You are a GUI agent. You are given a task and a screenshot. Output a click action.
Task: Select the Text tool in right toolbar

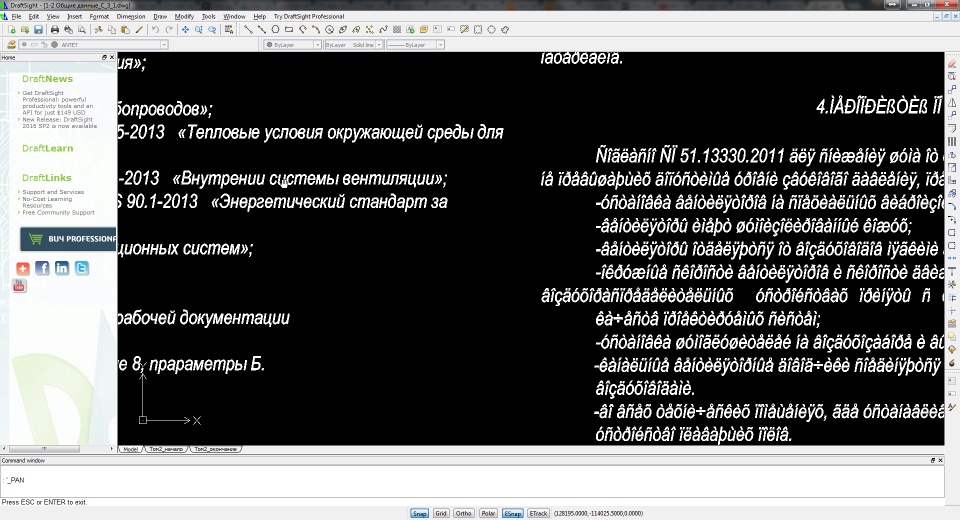(952, 271)
